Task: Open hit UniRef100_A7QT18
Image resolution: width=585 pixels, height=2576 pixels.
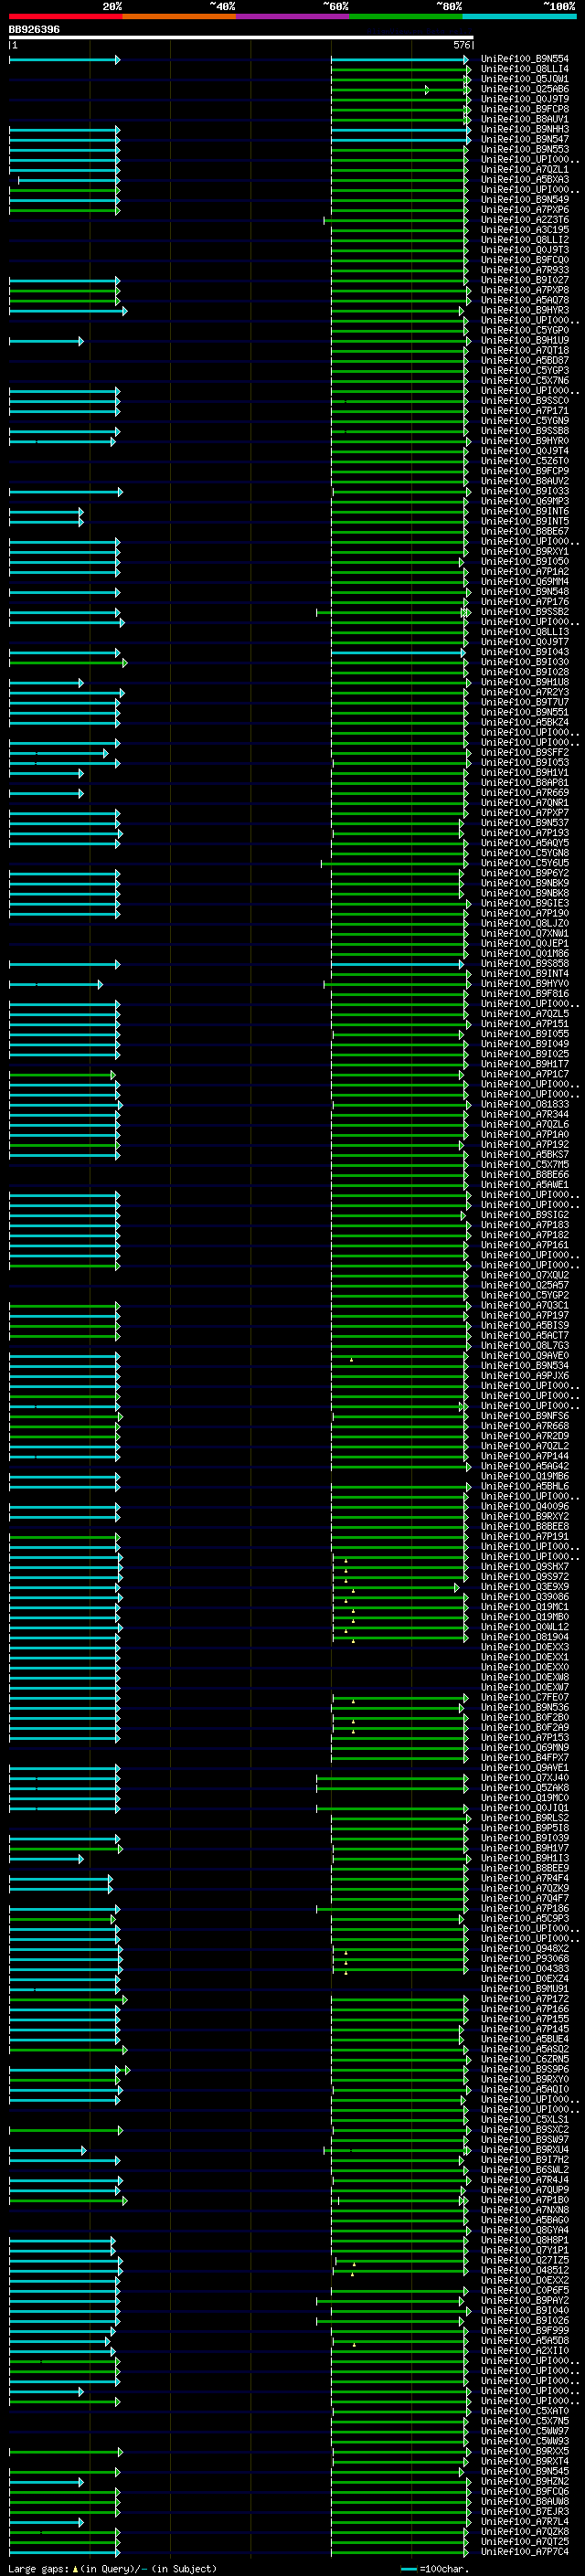Action: 525,350
